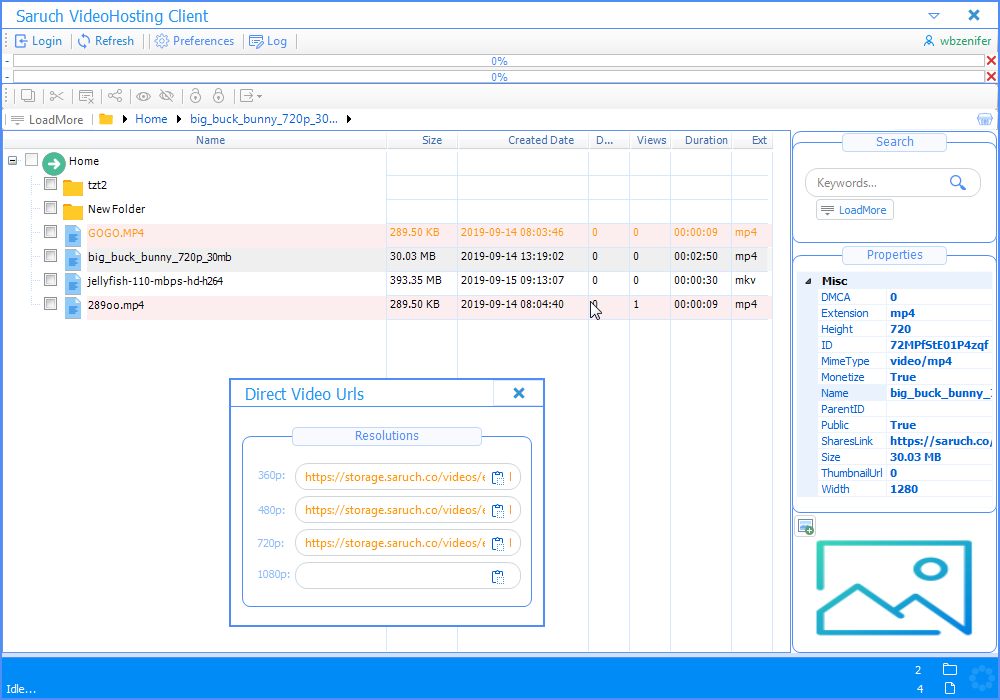The image size is (1000, 700).
Task: Click clipboard icon in 1080p field
Action: pos(498,576)
